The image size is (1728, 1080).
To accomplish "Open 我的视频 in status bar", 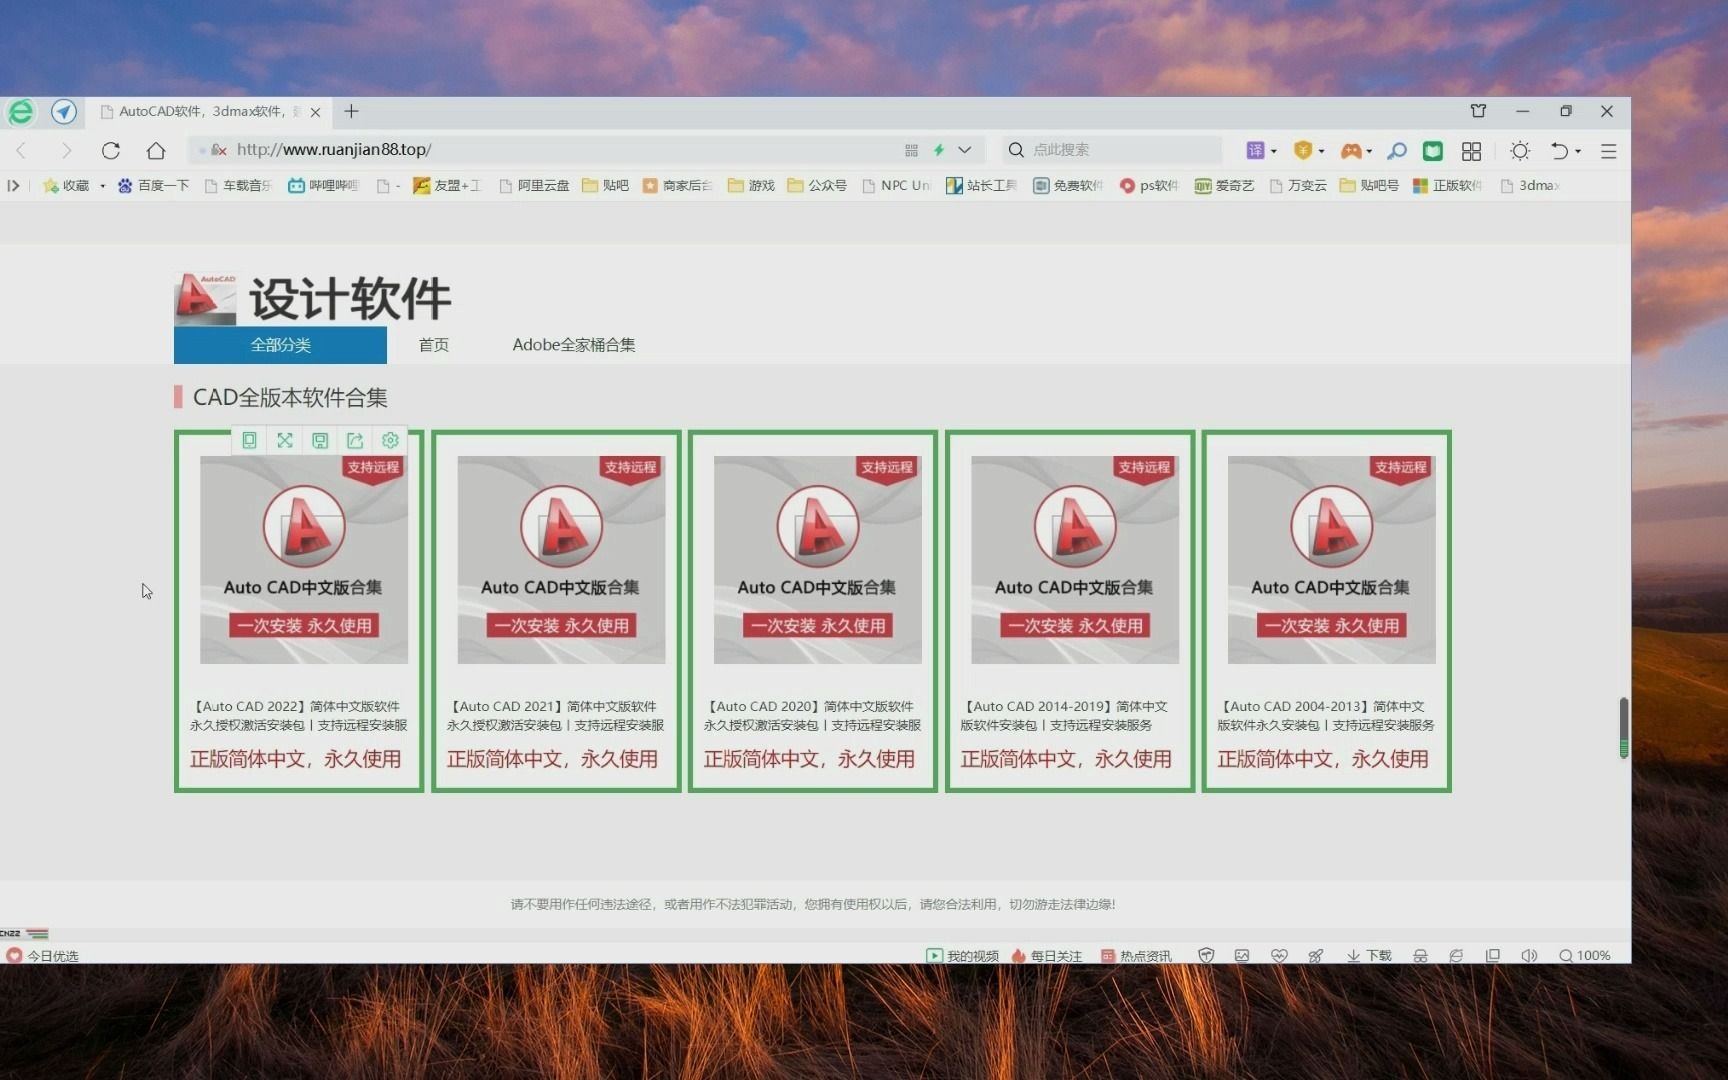I will point(962,956).
